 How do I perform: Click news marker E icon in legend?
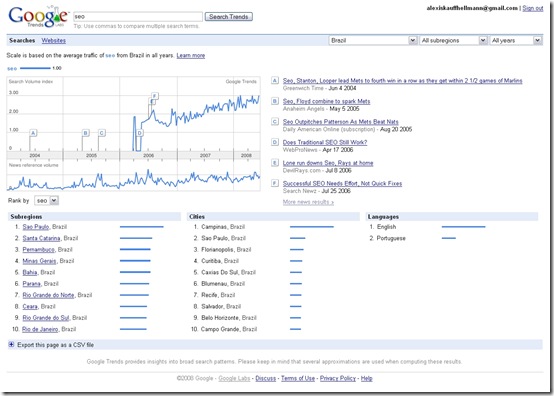coord(275,162)
